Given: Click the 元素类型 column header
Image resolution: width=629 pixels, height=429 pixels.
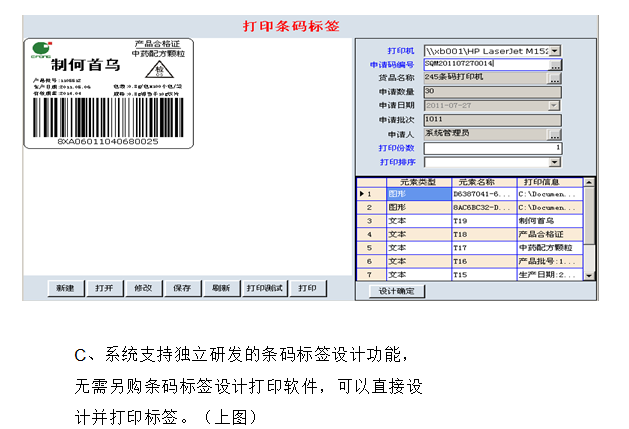Looking at the screenshot, I should pos(419,183).
